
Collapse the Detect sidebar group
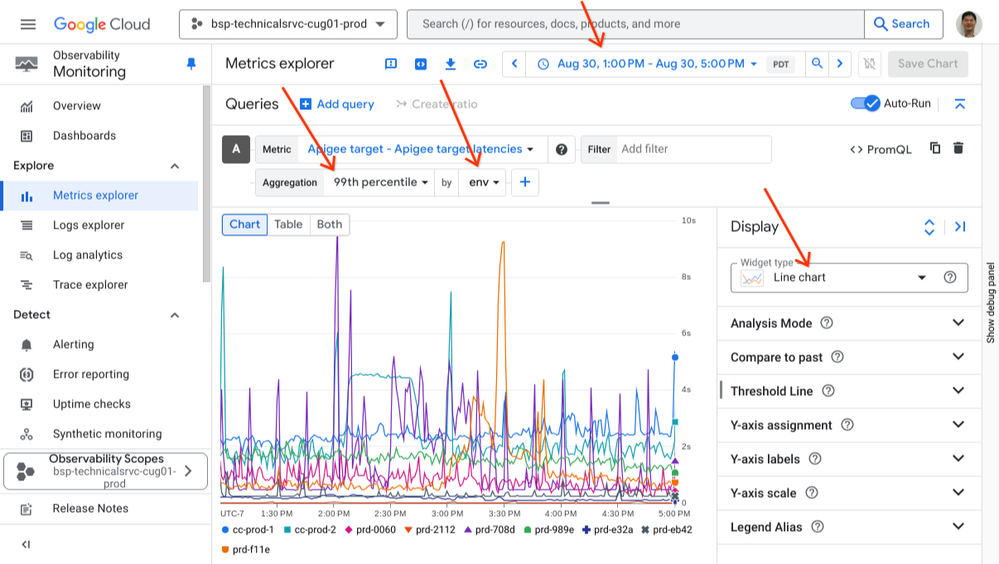click(175, 315)
